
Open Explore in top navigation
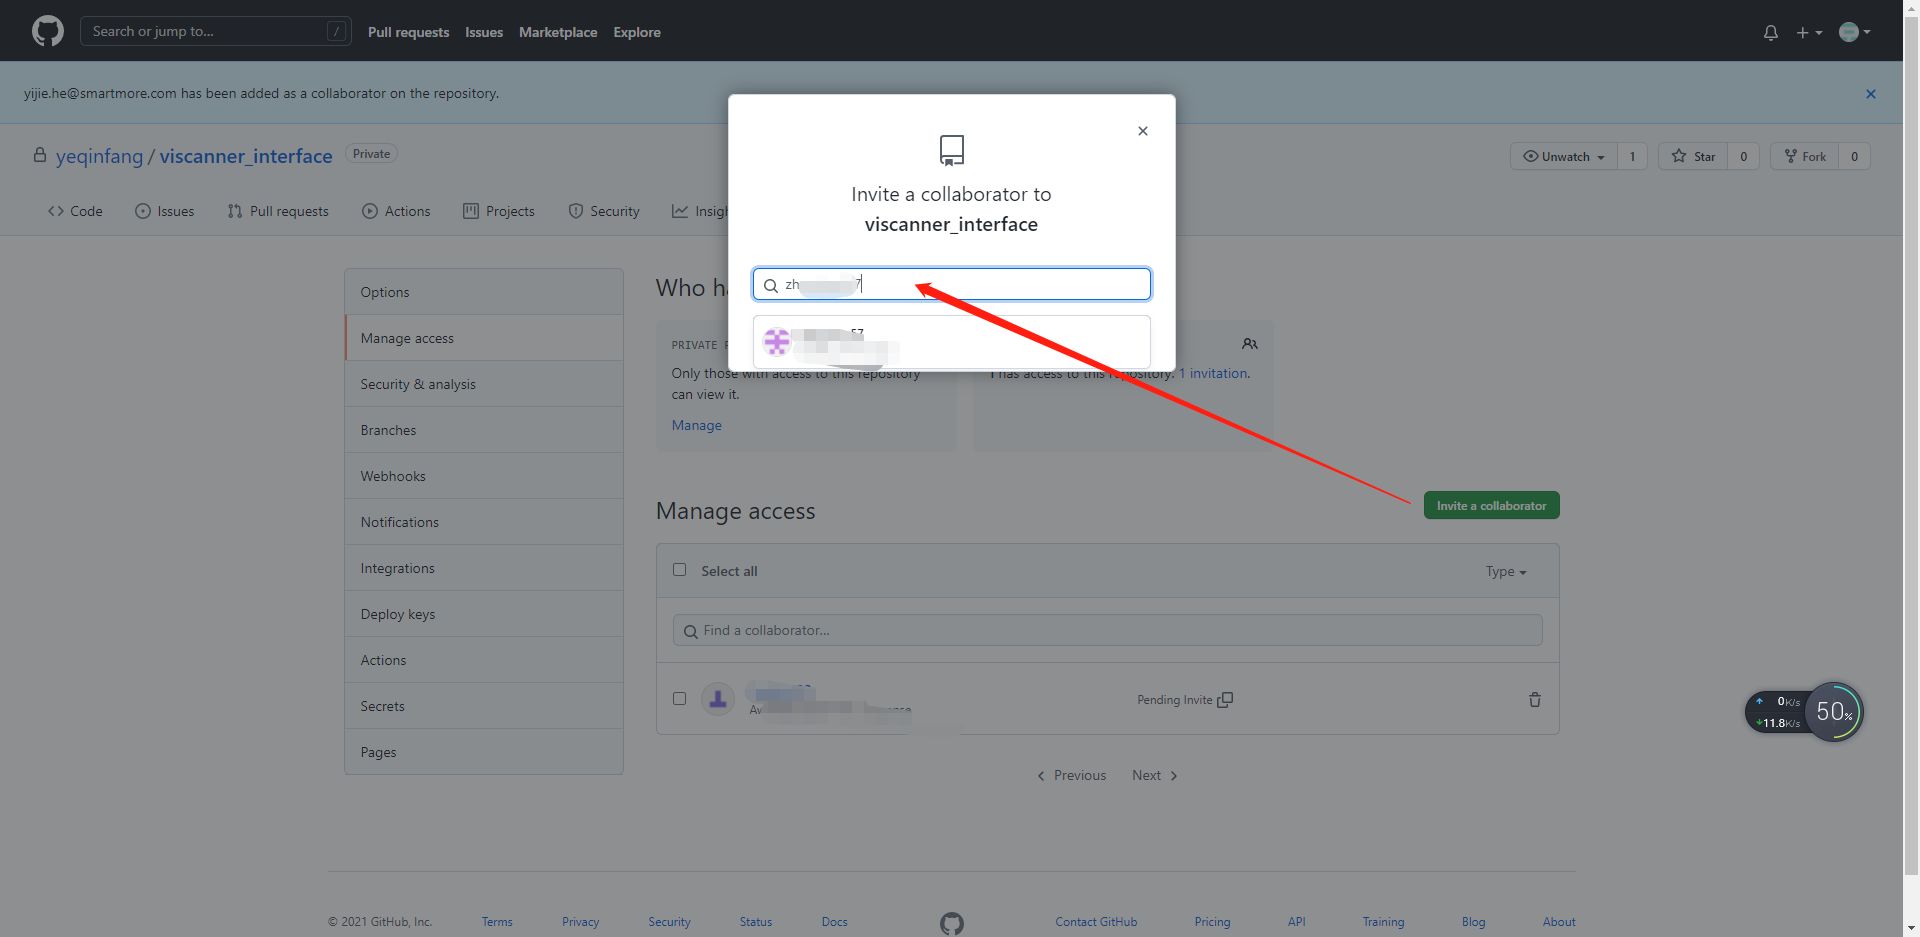pos(637,32)
